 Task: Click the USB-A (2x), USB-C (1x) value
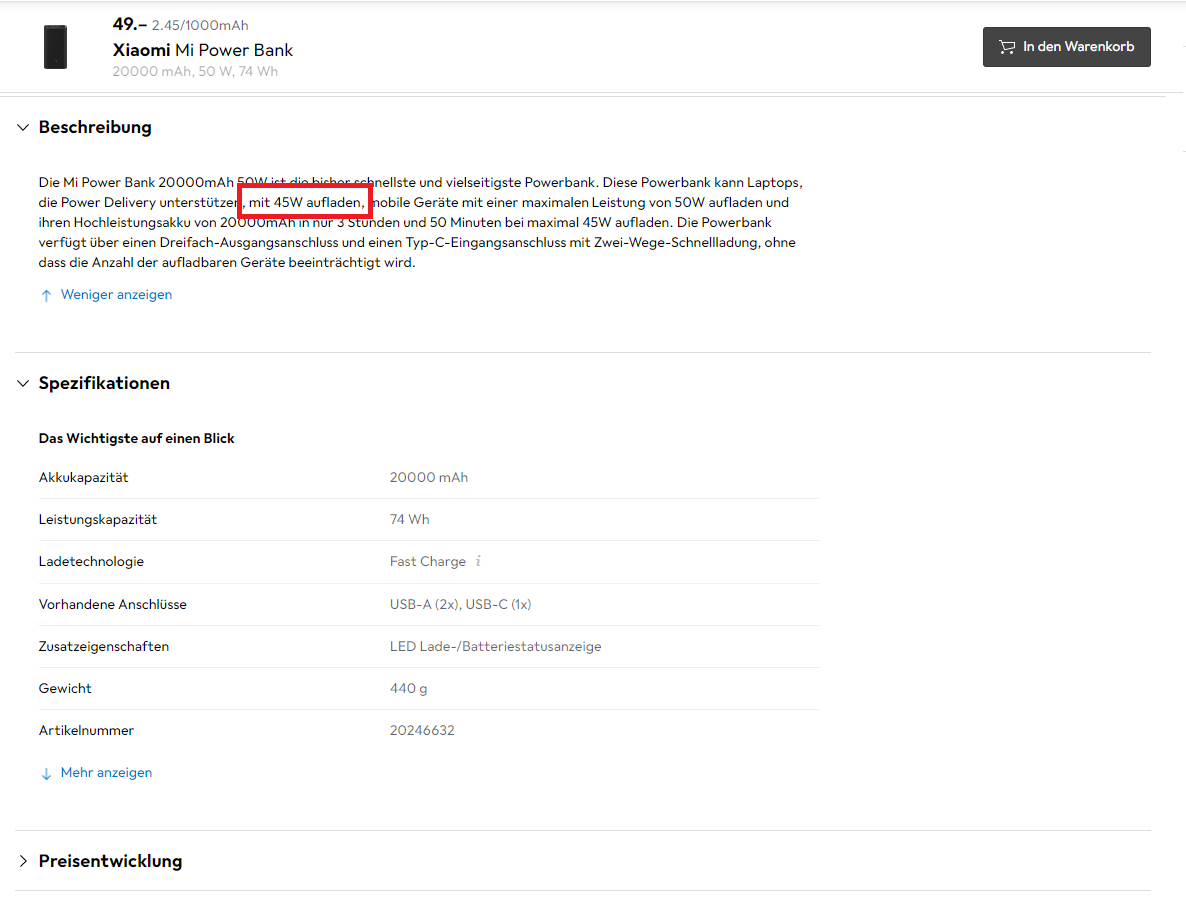(x=461, y=604)
